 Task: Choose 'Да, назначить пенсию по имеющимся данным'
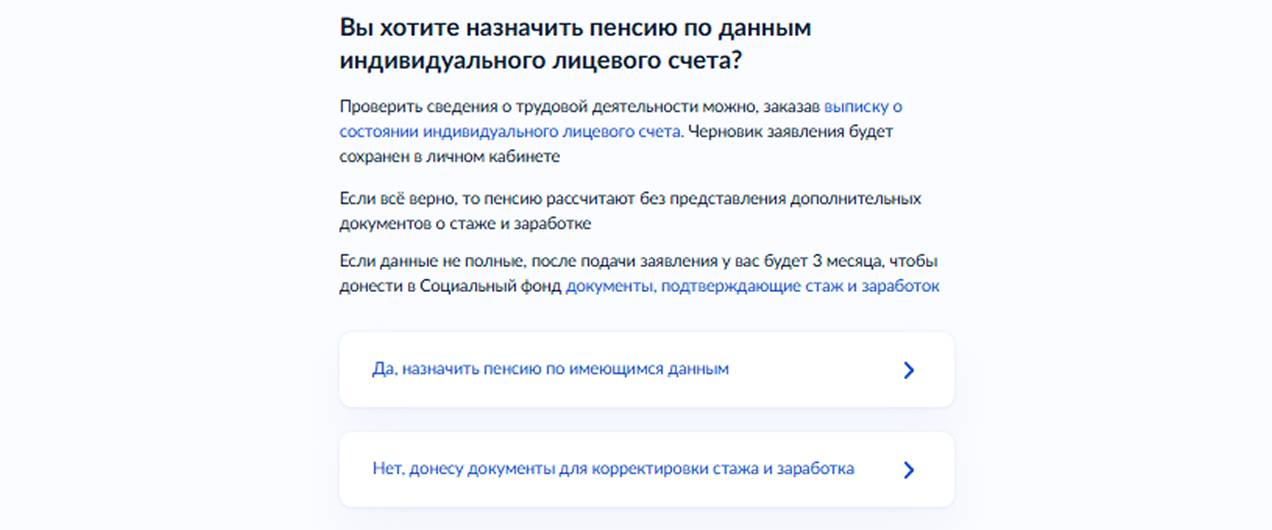coord(646,370)
